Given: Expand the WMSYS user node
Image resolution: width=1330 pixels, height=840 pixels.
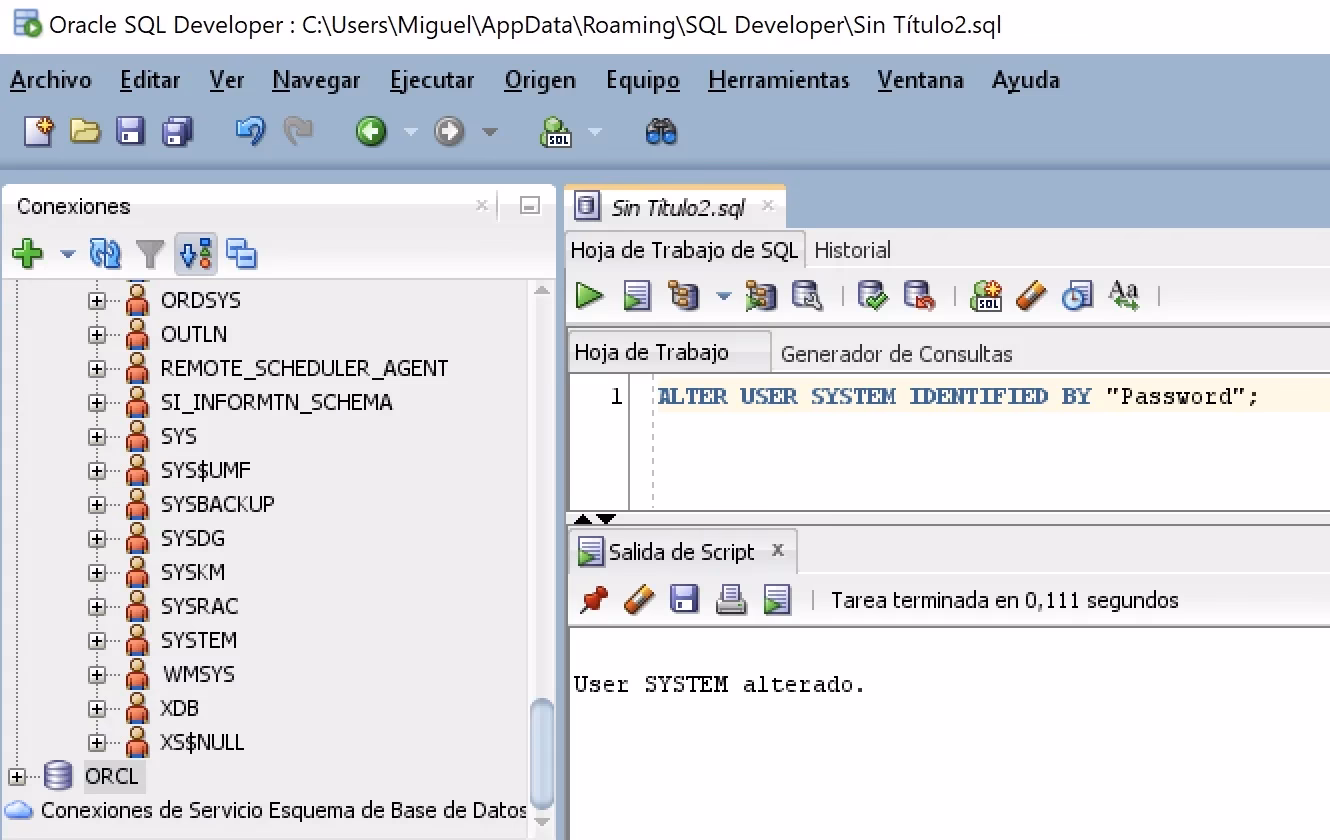Looking at the screenshot, I should click(97, 674).
